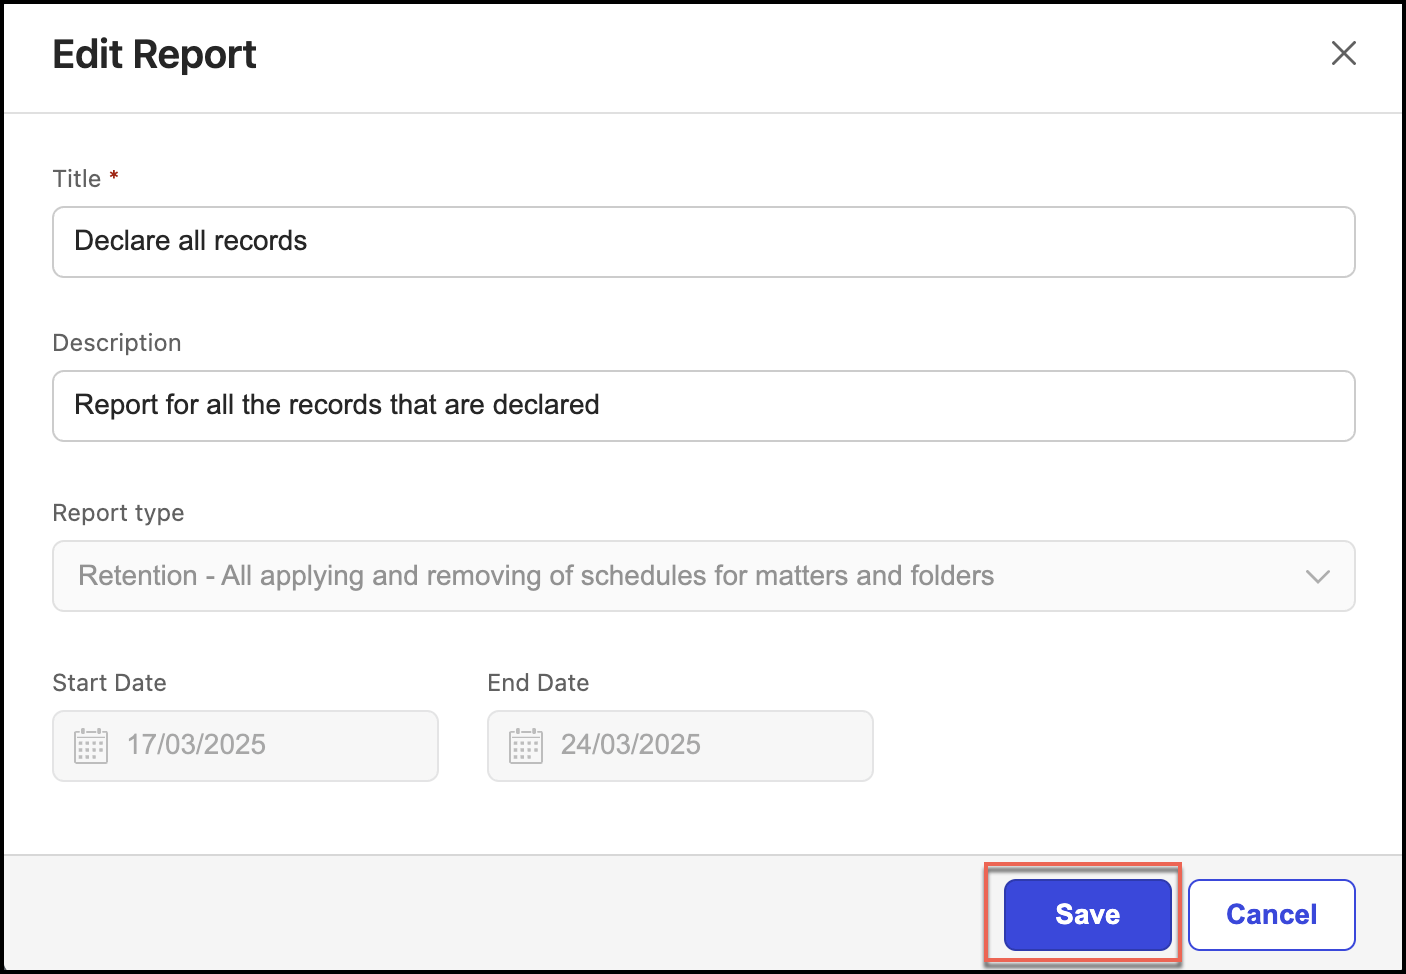Viewport: 1406px width, 974px height.
Task: Click the End Date calendar icon
Action: point(526,746)
